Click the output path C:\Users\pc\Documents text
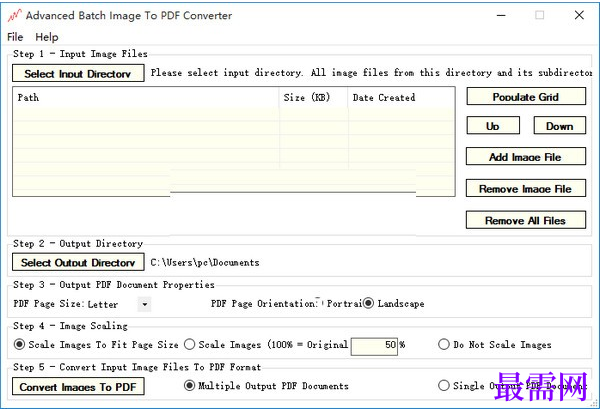The height and width of the screenshot is (418, 606). click(205, 263)
